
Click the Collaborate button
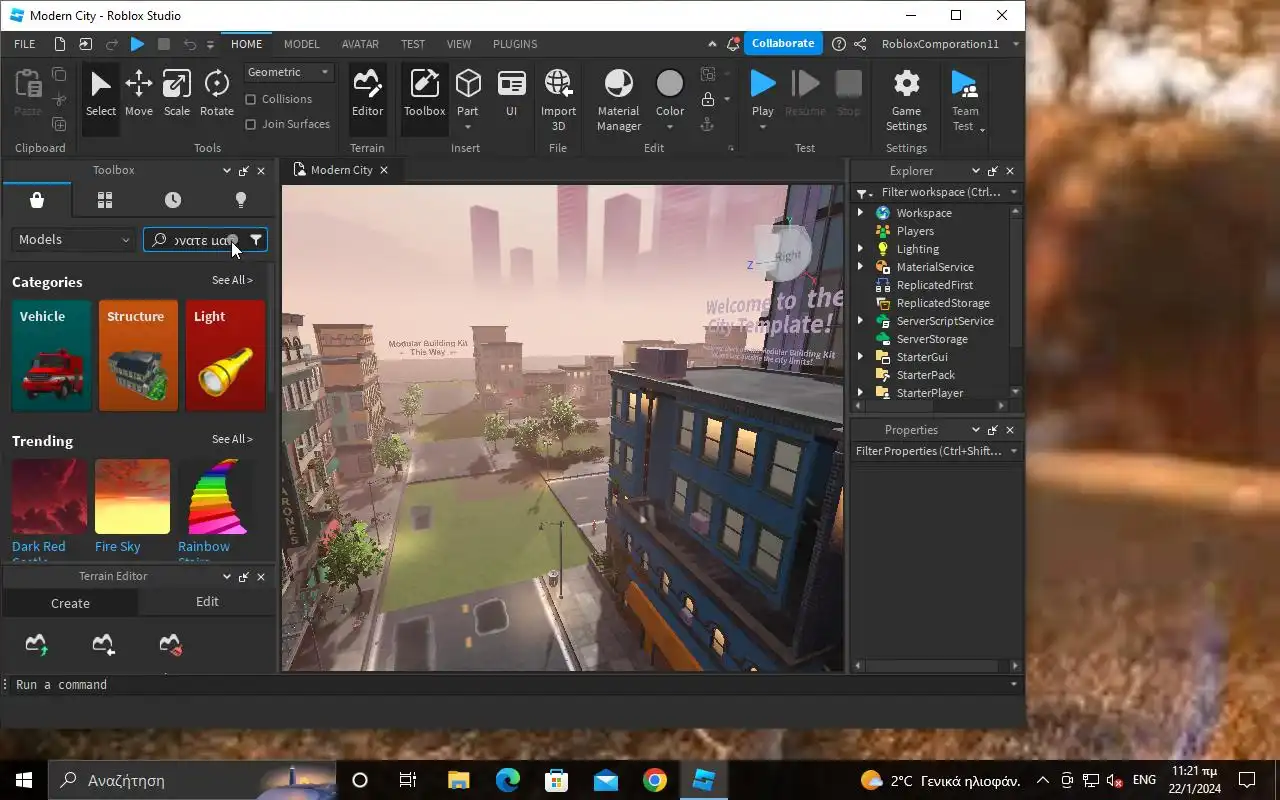click(783, 43)
